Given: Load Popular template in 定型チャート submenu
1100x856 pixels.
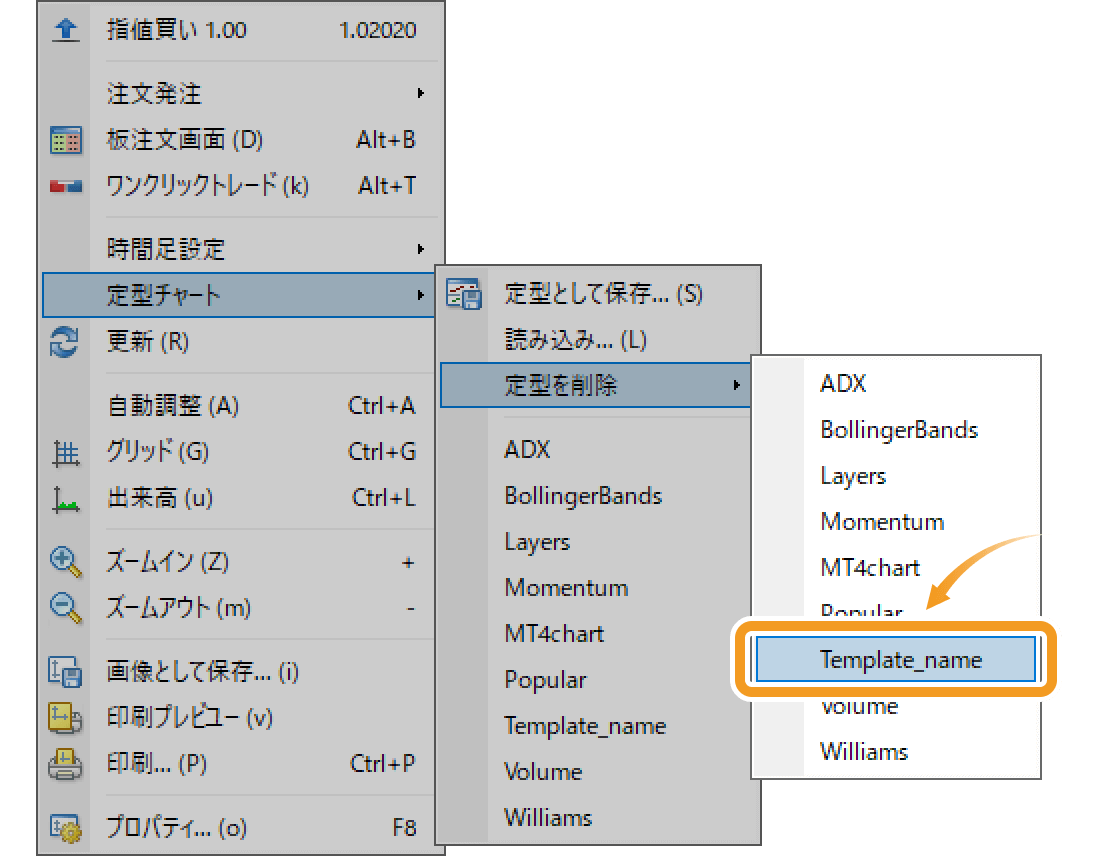Looking at the screenshot, I should tap(598, 680).
